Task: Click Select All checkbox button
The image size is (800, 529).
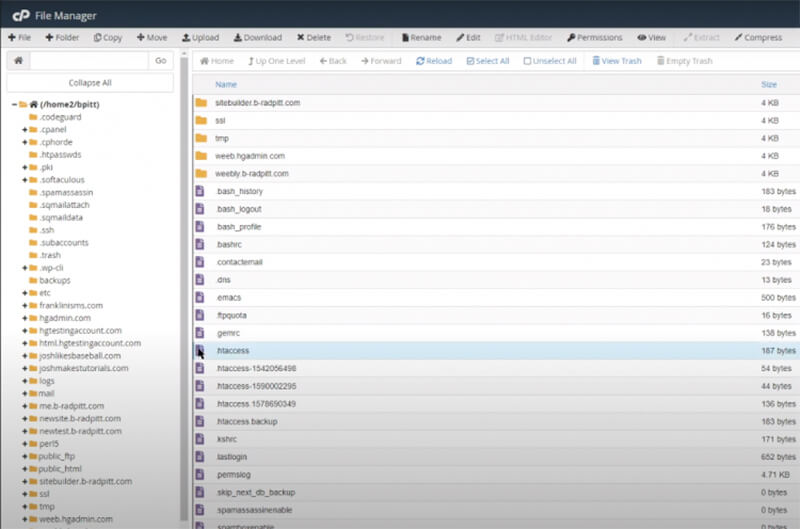Action: point(488,61)
